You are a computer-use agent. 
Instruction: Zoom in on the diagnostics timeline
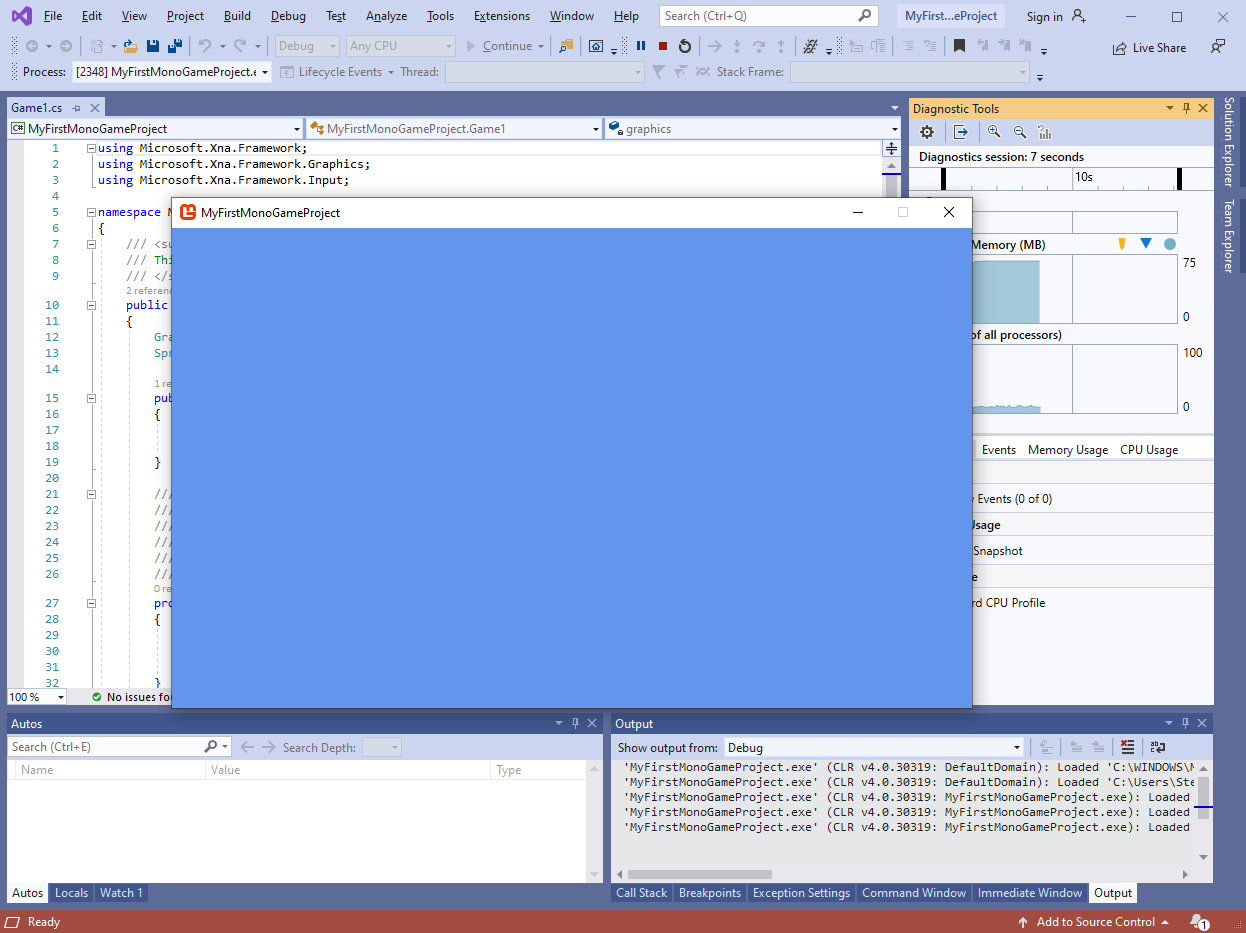pos(994,132)
